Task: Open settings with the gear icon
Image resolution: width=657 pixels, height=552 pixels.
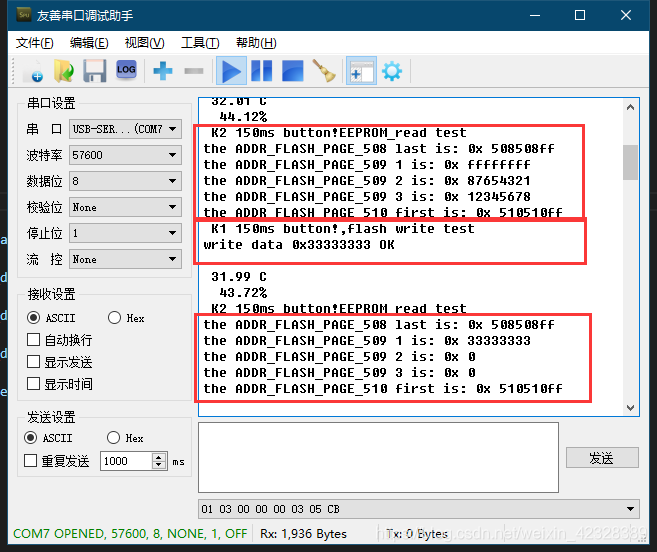Action: (x=392, y=71)
